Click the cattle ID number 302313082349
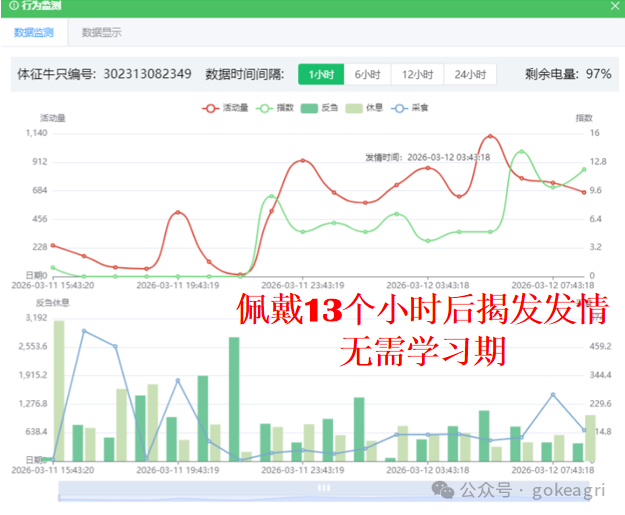Viewport: 625px width, 515px height. click(147, 74)
